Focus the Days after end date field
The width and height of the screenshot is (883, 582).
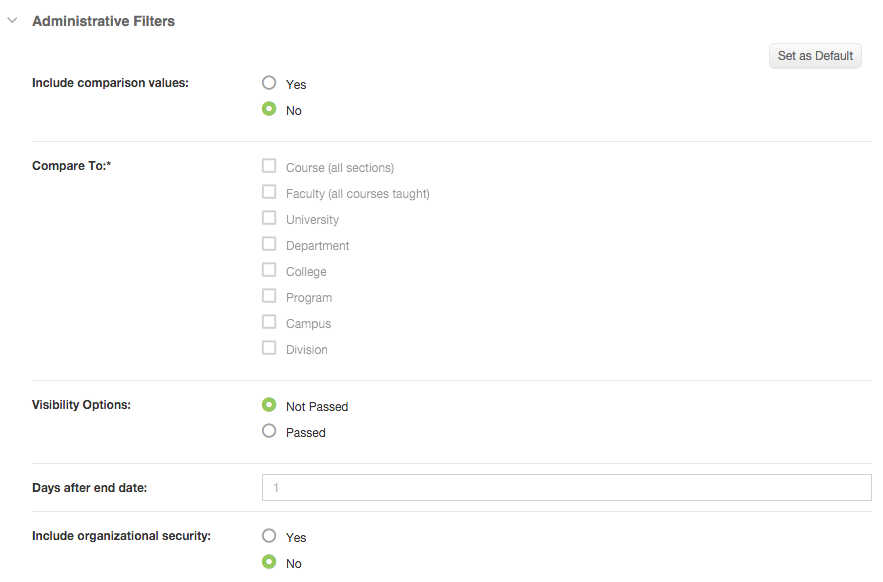tap(567, 487)
